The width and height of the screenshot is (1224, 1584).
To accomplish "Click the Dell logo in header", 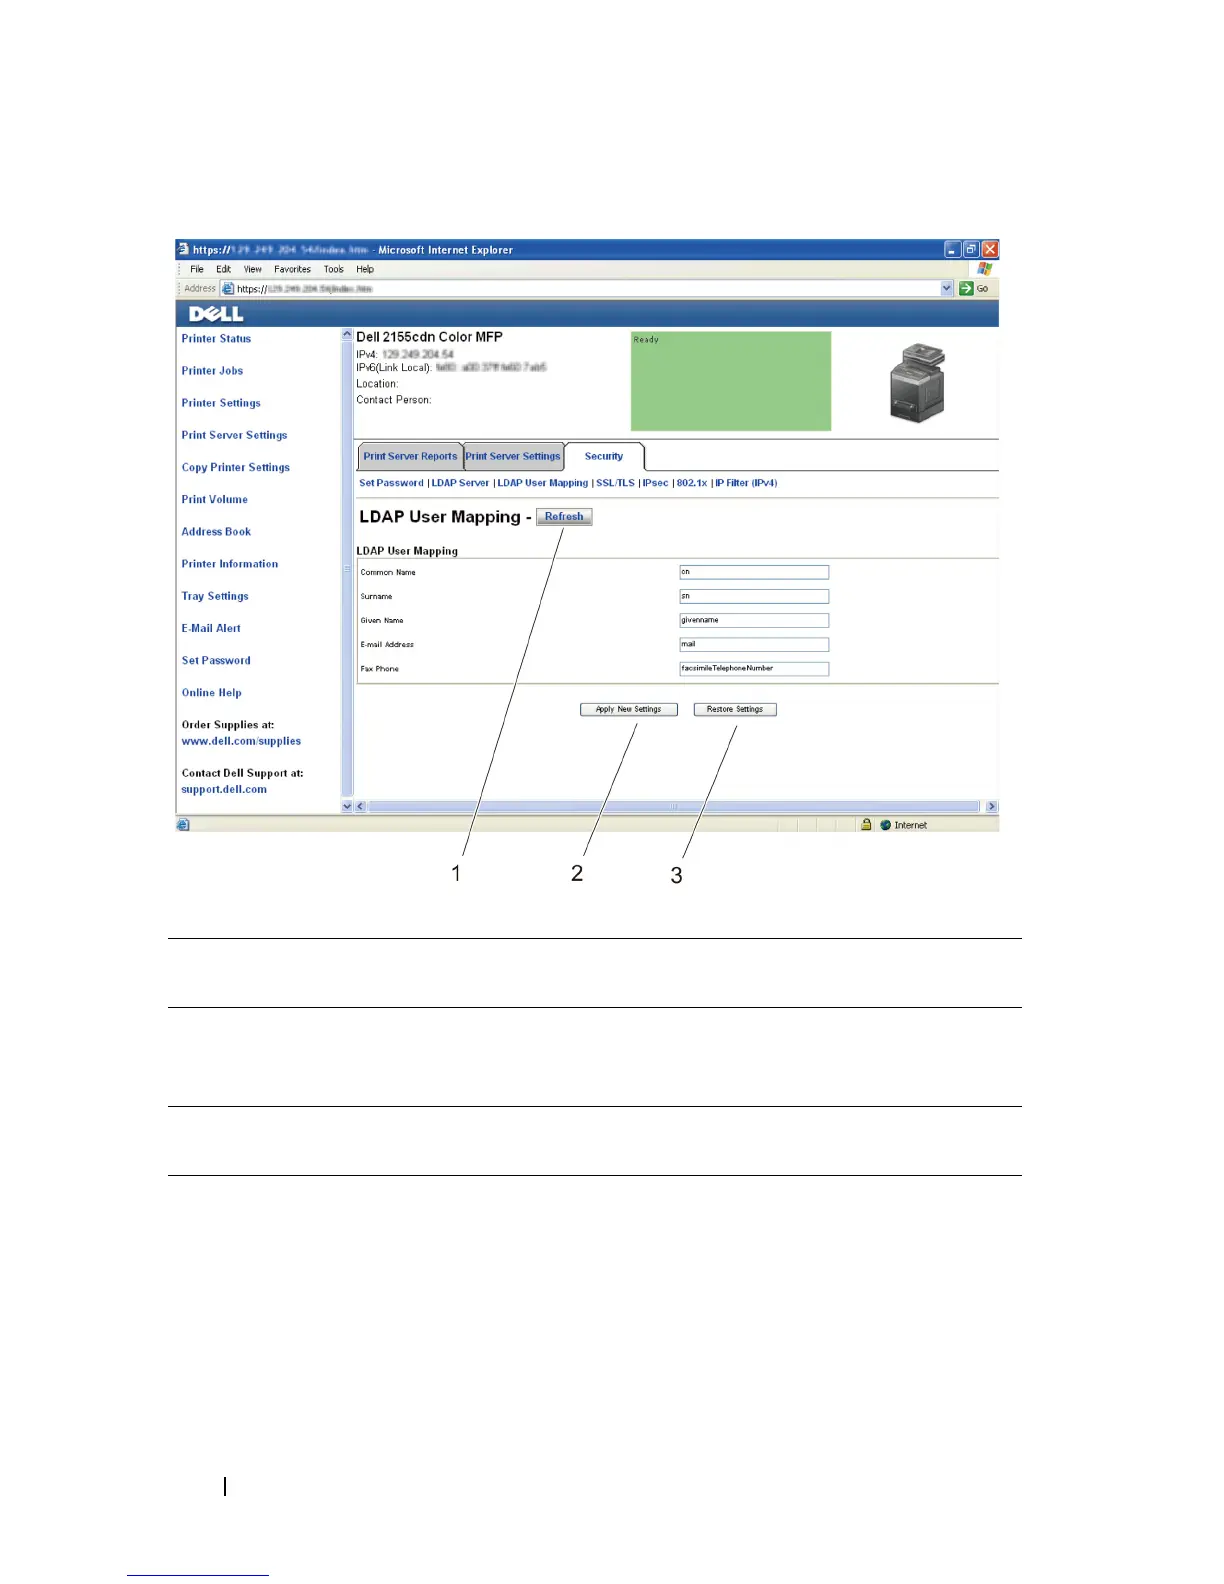I will click(216, 314).
